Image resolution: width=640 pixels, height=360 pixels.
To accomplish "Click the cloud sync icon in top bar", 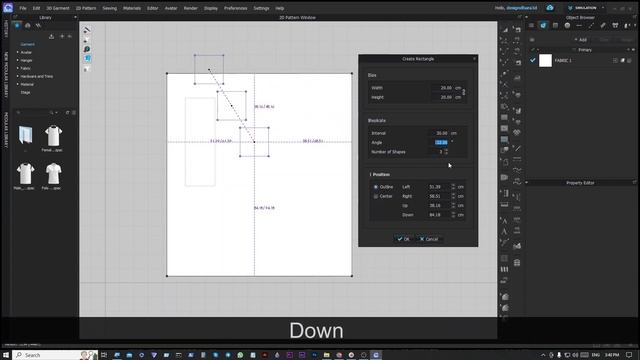I will [x=550, y=8].
